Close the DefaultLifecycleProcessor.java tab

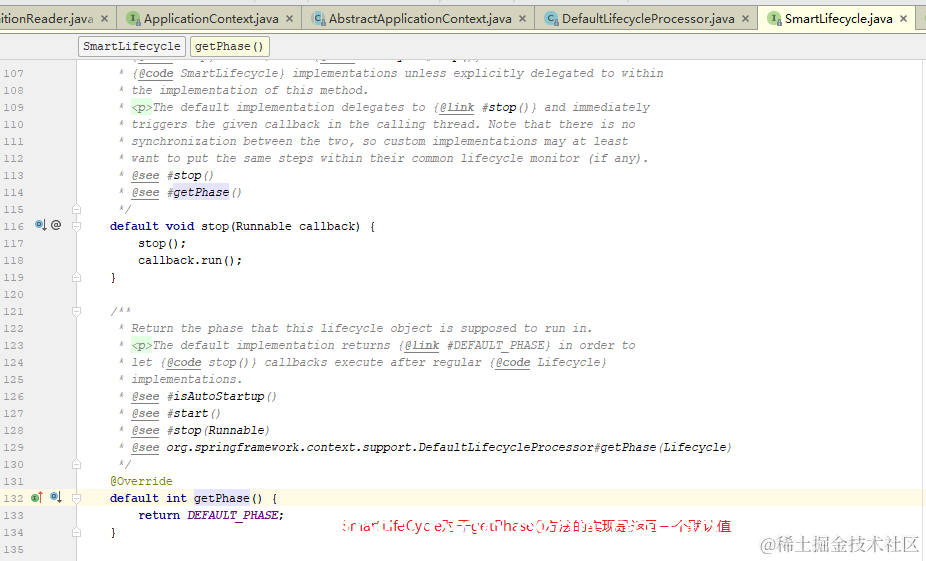(746, 19)
